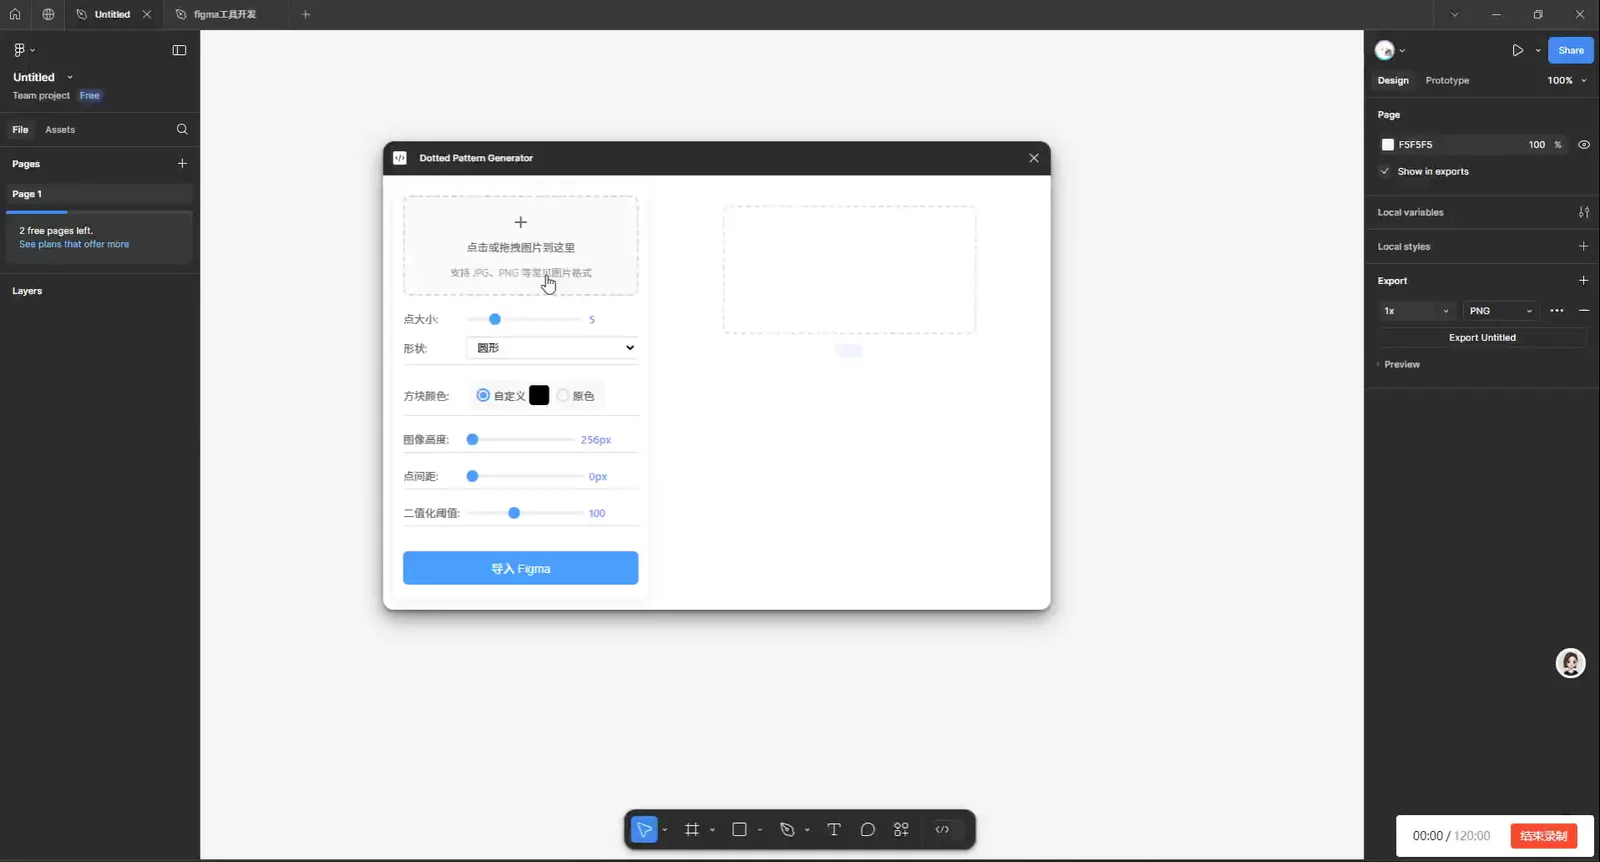Click the image upload drop zone
Screen dimensions: 1600x862
tap(520, 246)
